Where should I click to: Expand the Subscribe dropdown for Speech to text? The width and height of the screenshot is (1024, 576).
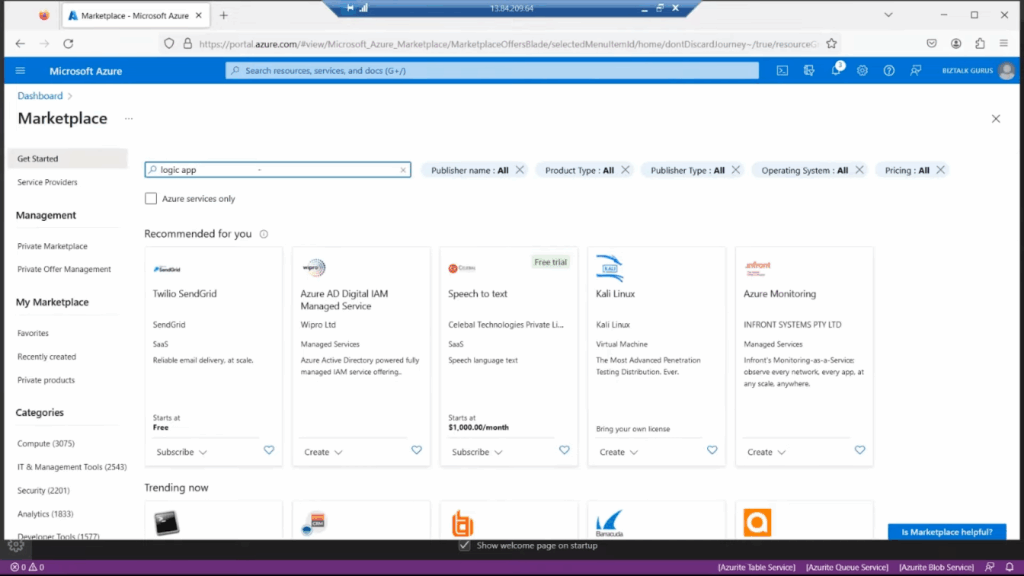[x=477, y=452]
